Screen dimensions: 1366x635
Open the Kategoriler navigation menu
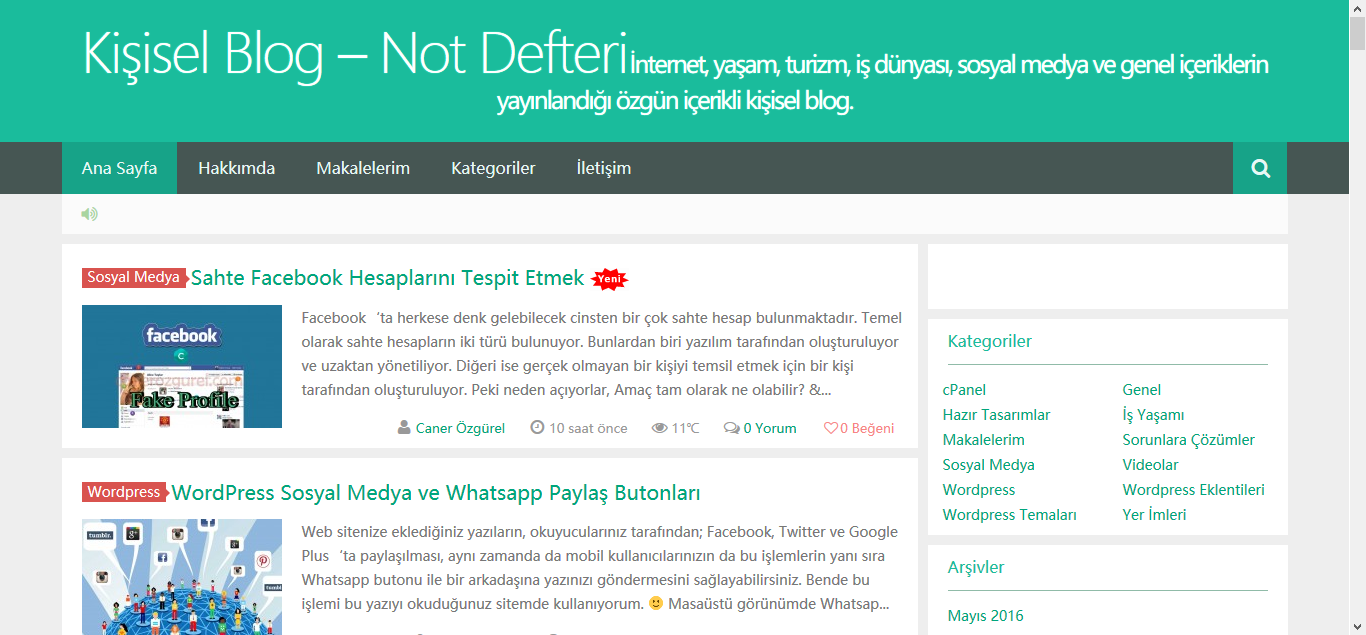[x=493, y=168]
